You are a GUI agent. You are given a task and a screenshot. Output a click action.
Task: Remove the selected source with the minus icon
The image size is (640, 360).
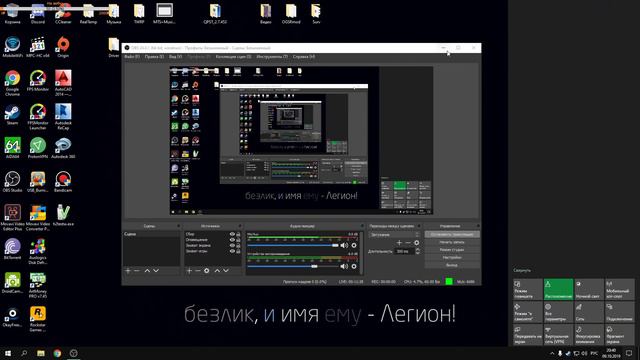(x=198, y=271)
